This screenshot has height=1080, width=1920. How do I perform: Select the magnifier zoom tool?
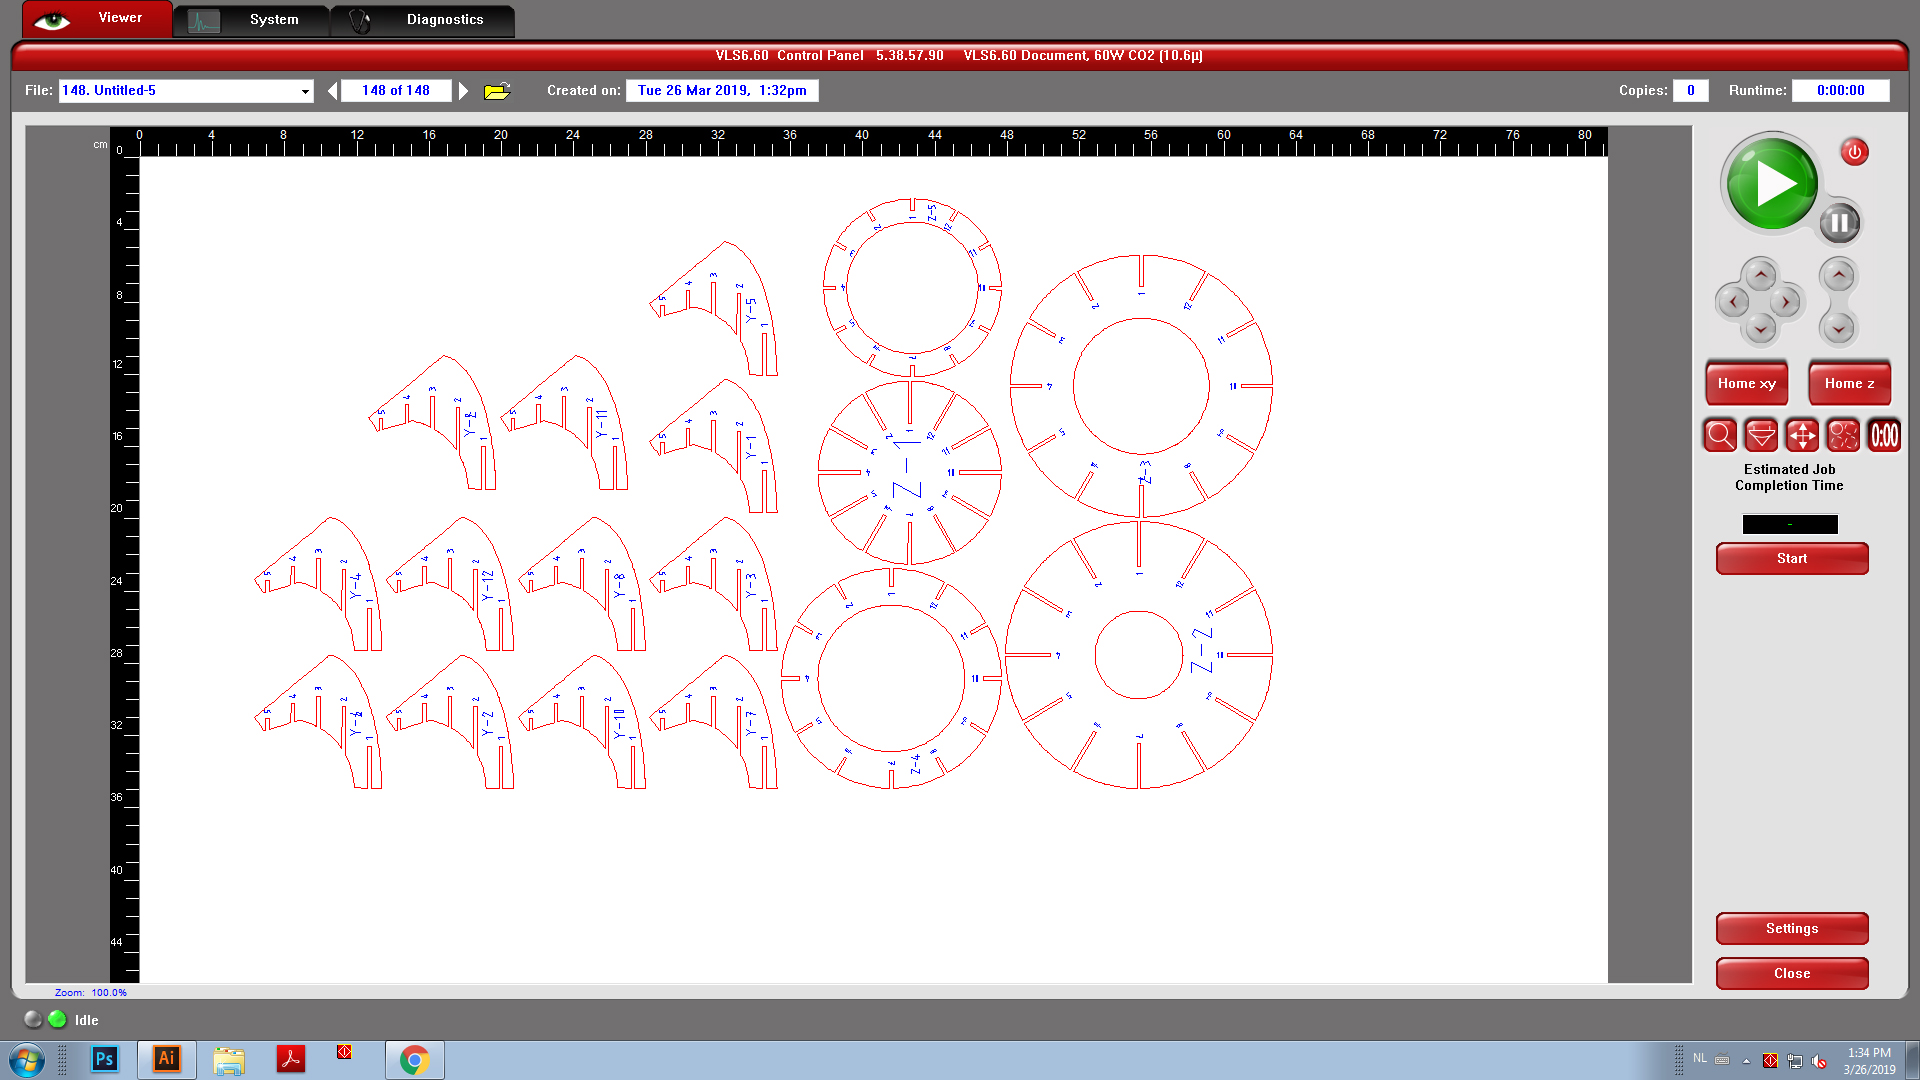(1720, 436)
